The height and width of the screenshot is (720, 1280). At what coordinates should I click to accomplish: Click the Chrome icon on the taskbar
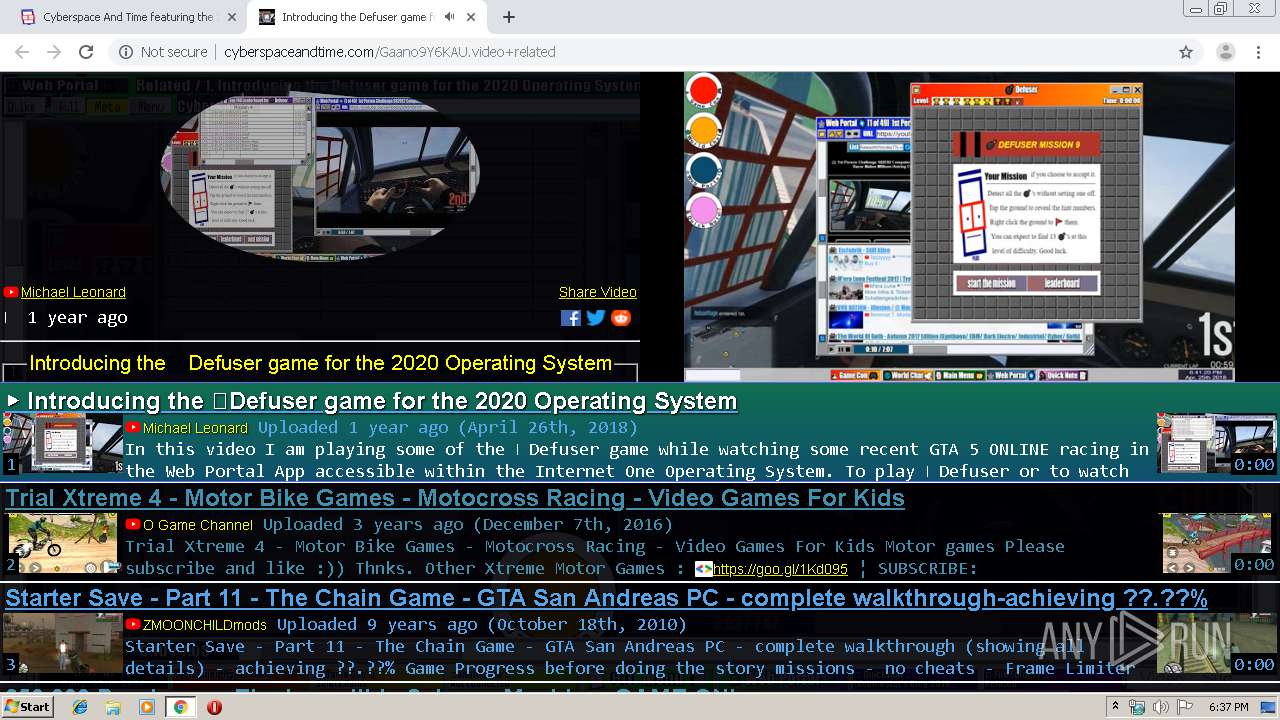[180, 707]
